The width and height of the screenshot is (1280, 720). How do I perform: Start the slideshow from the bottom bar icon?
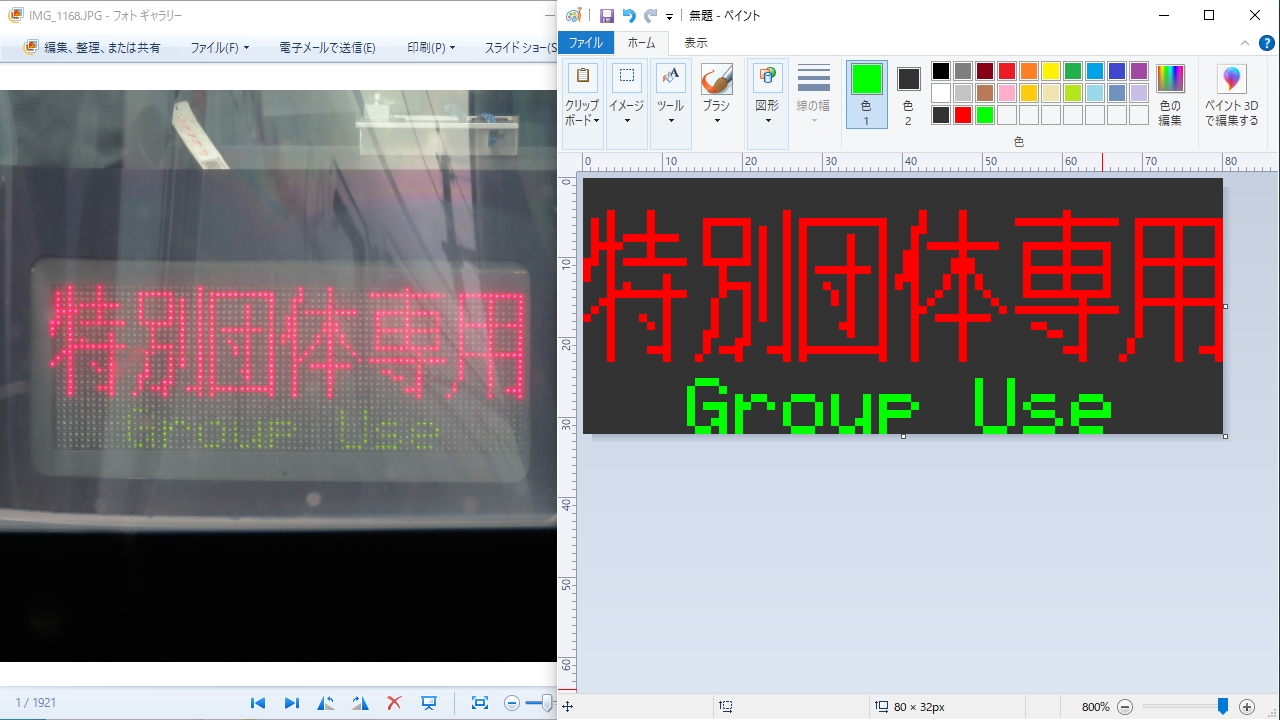(429, 703)
